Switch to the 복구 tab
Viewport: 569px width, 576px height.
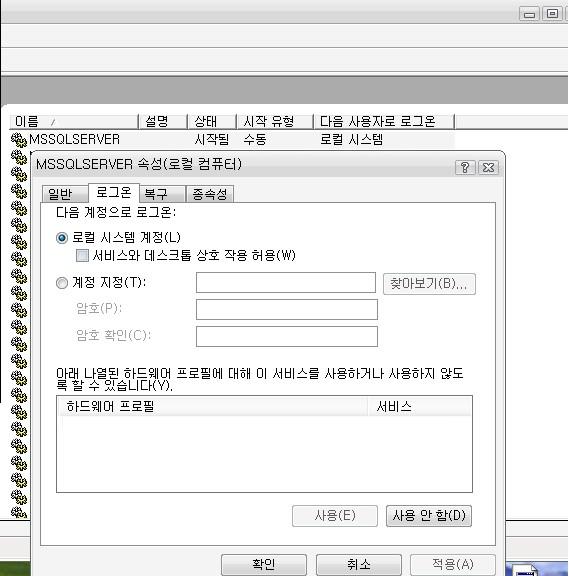coord(162,194)
